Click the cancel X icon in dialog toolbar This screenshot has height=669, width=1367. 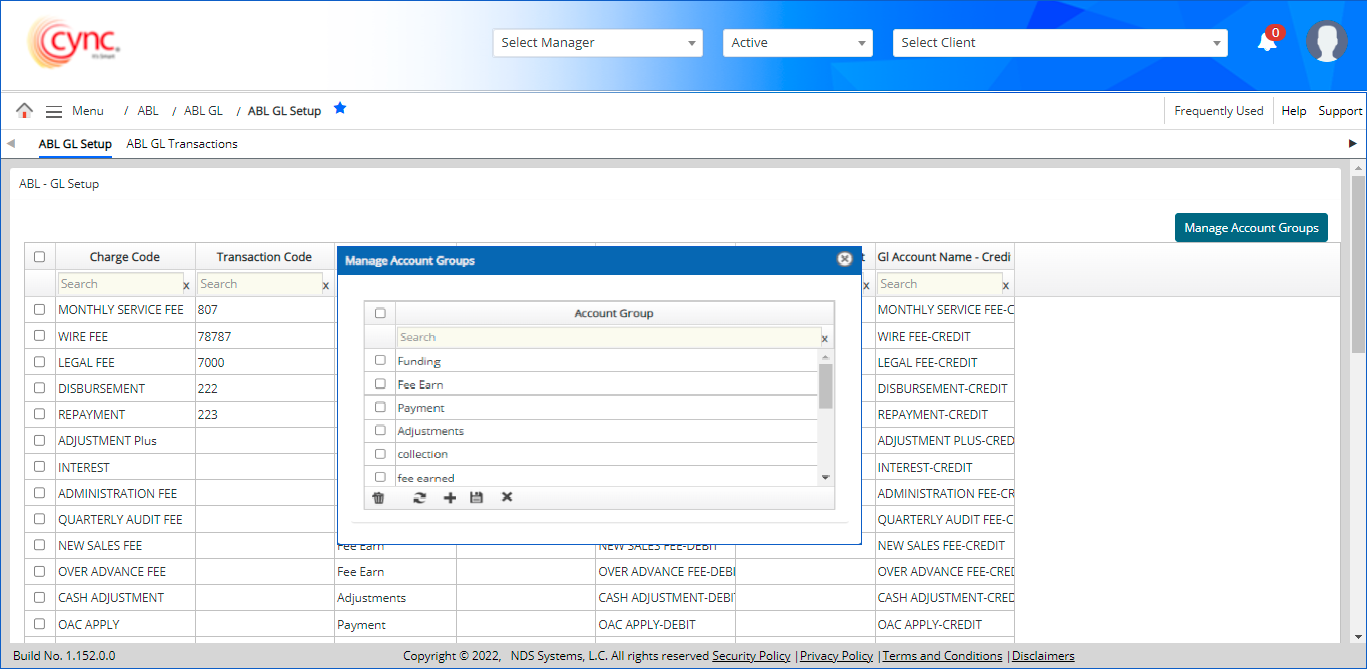click(507, 498)
